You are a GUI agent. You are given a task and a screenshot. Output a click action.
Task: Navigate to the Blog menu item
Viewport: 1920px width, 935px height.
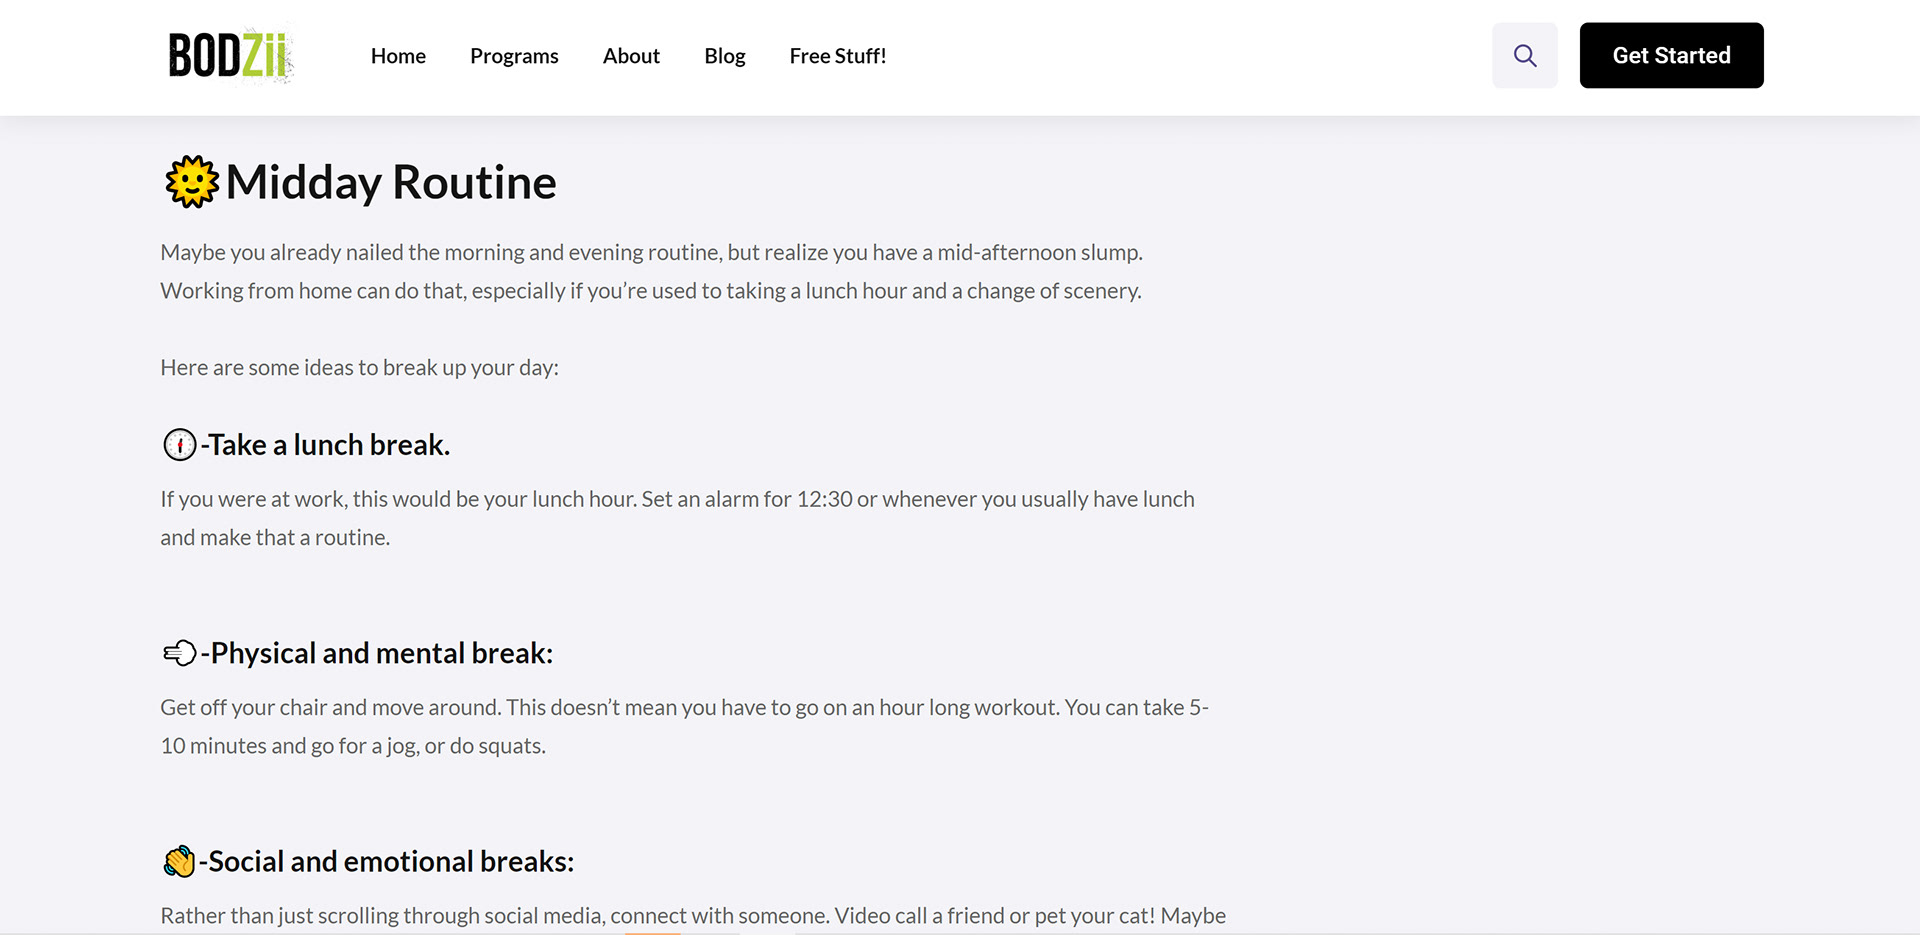725,56
